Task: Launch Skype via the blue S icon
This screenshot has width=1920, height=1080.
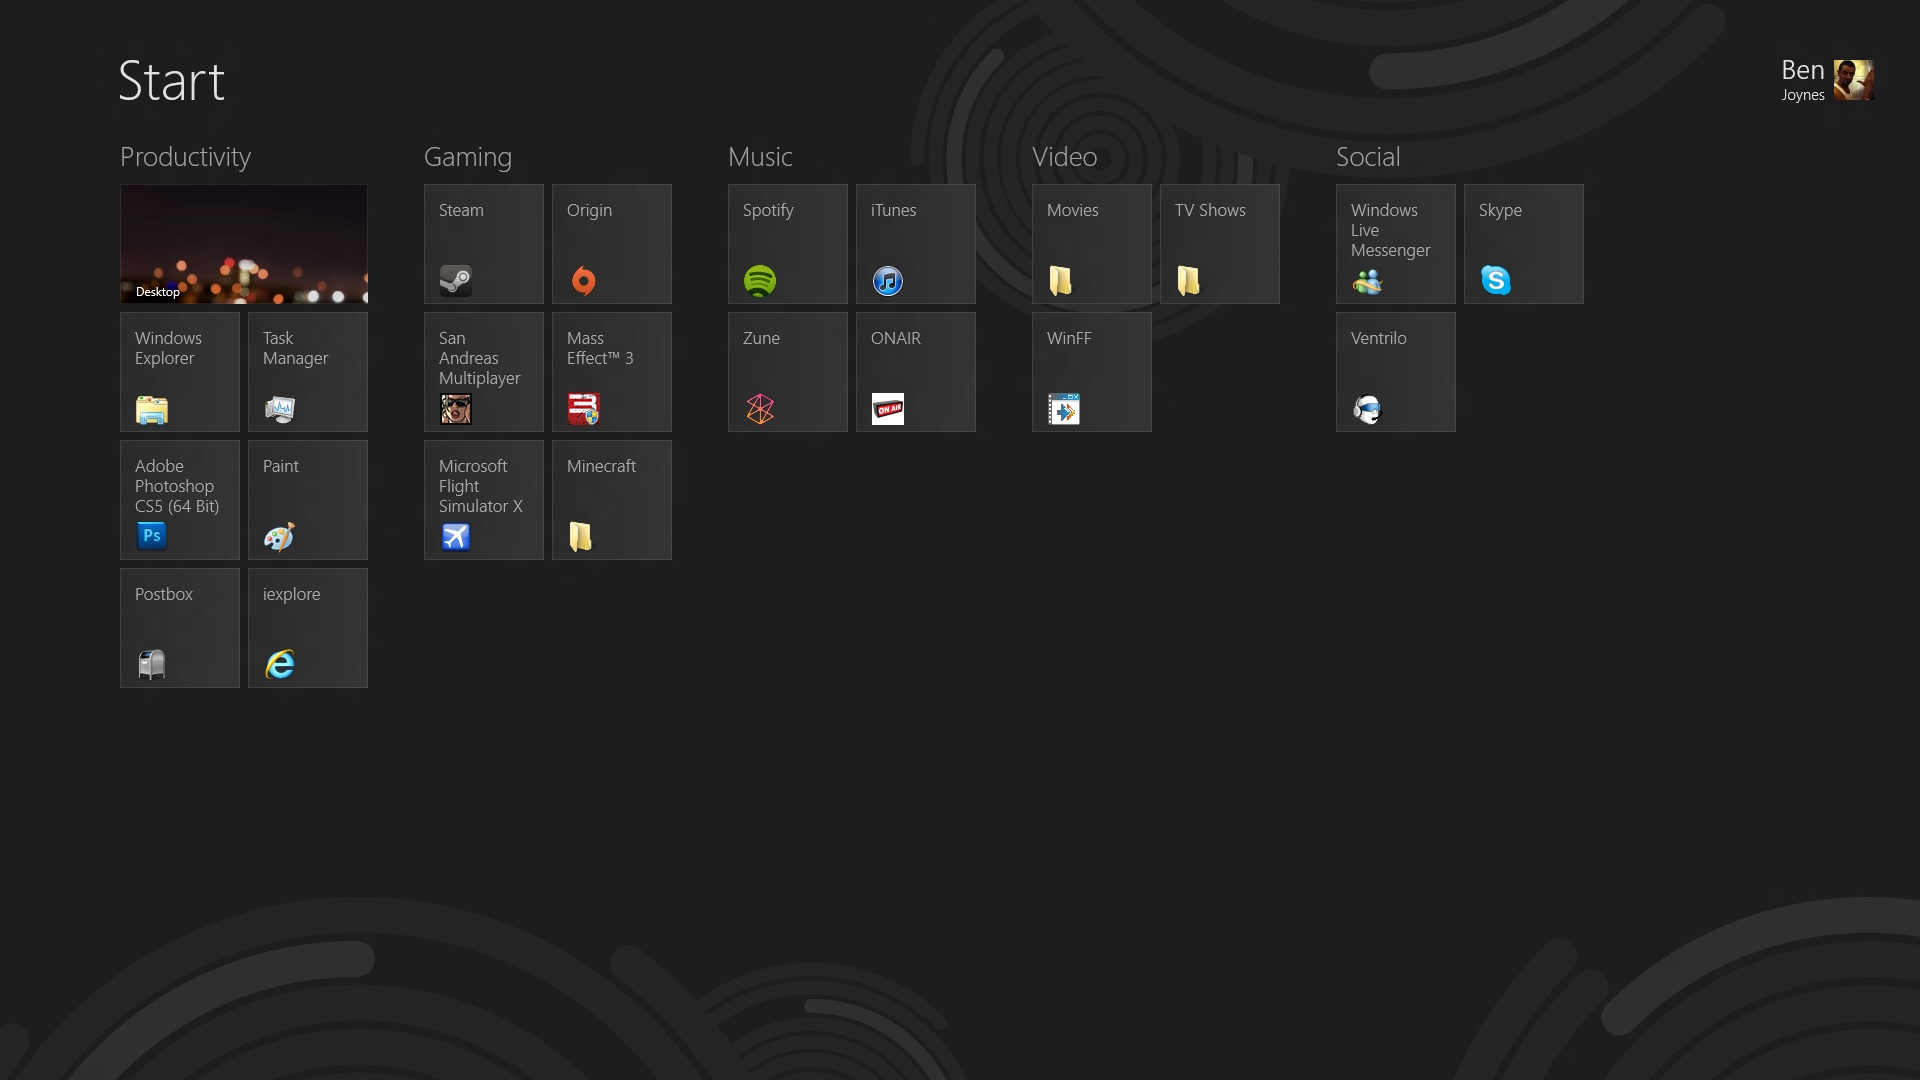Action: 1496,281
